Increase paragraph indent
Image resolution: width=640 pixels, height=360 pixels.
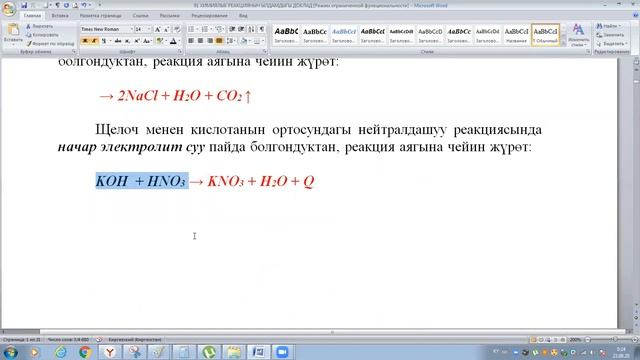tap(241, 29)
